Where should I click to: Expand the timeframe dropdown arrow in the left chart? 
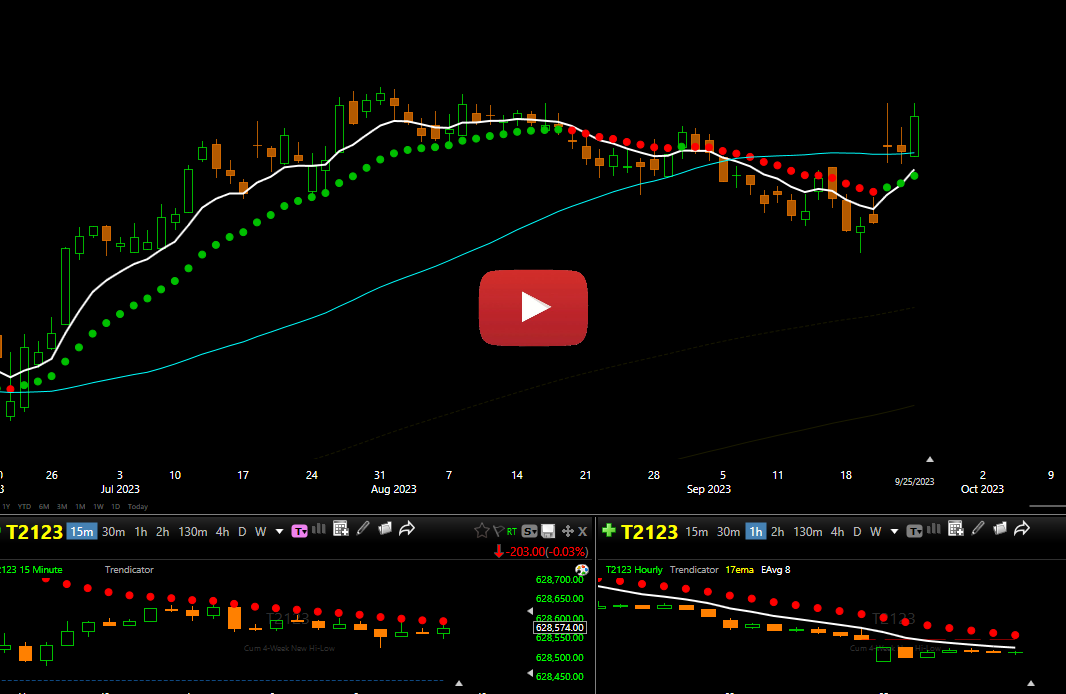[x=279, y=532]
